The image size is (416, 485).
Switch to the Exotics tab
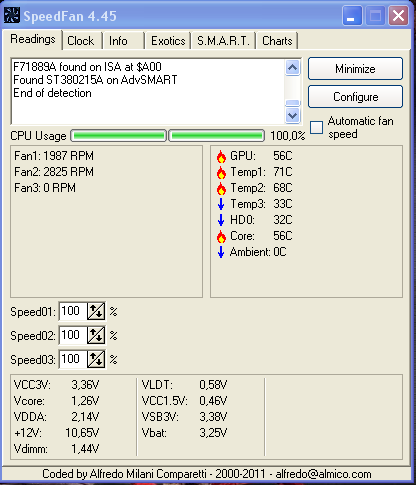pos(168,41)
